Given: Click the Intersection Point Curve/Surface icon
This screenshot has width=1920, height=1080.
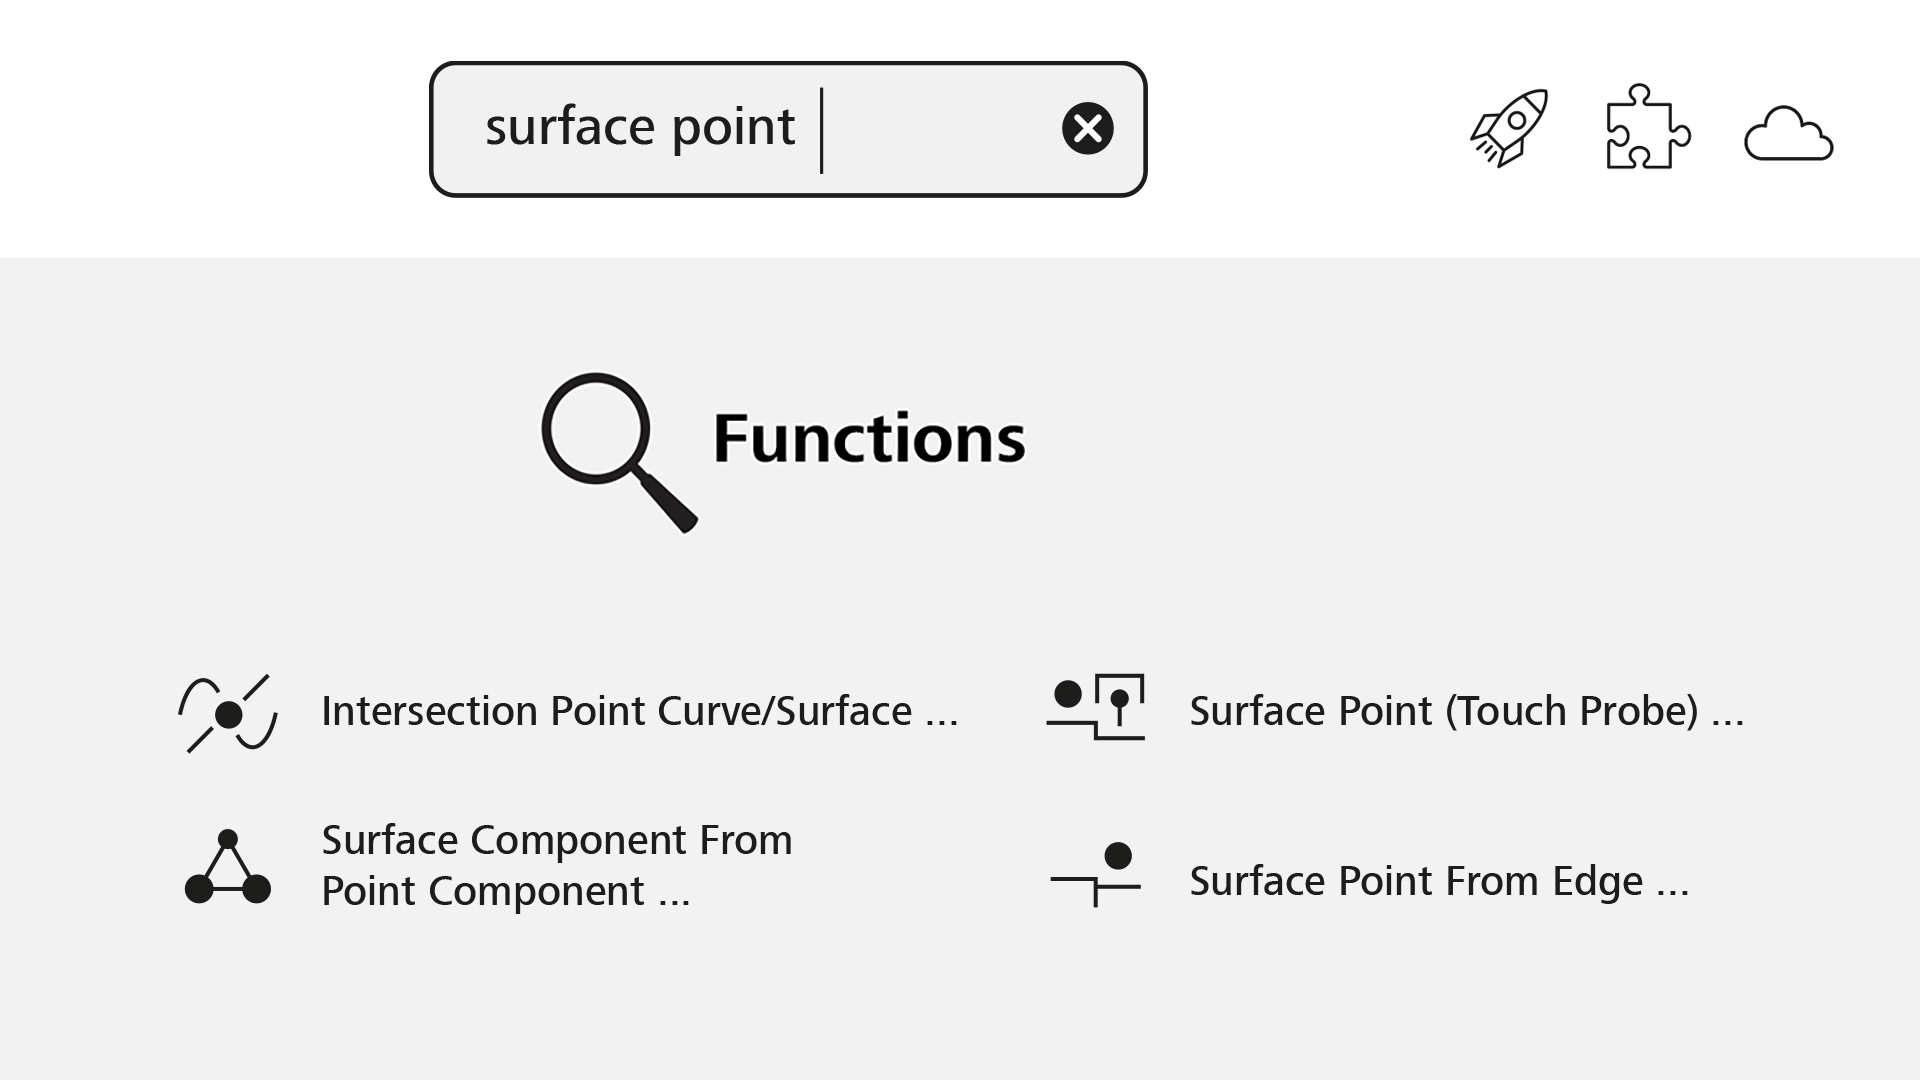Looking at the screenshot, I should (228, 713).
